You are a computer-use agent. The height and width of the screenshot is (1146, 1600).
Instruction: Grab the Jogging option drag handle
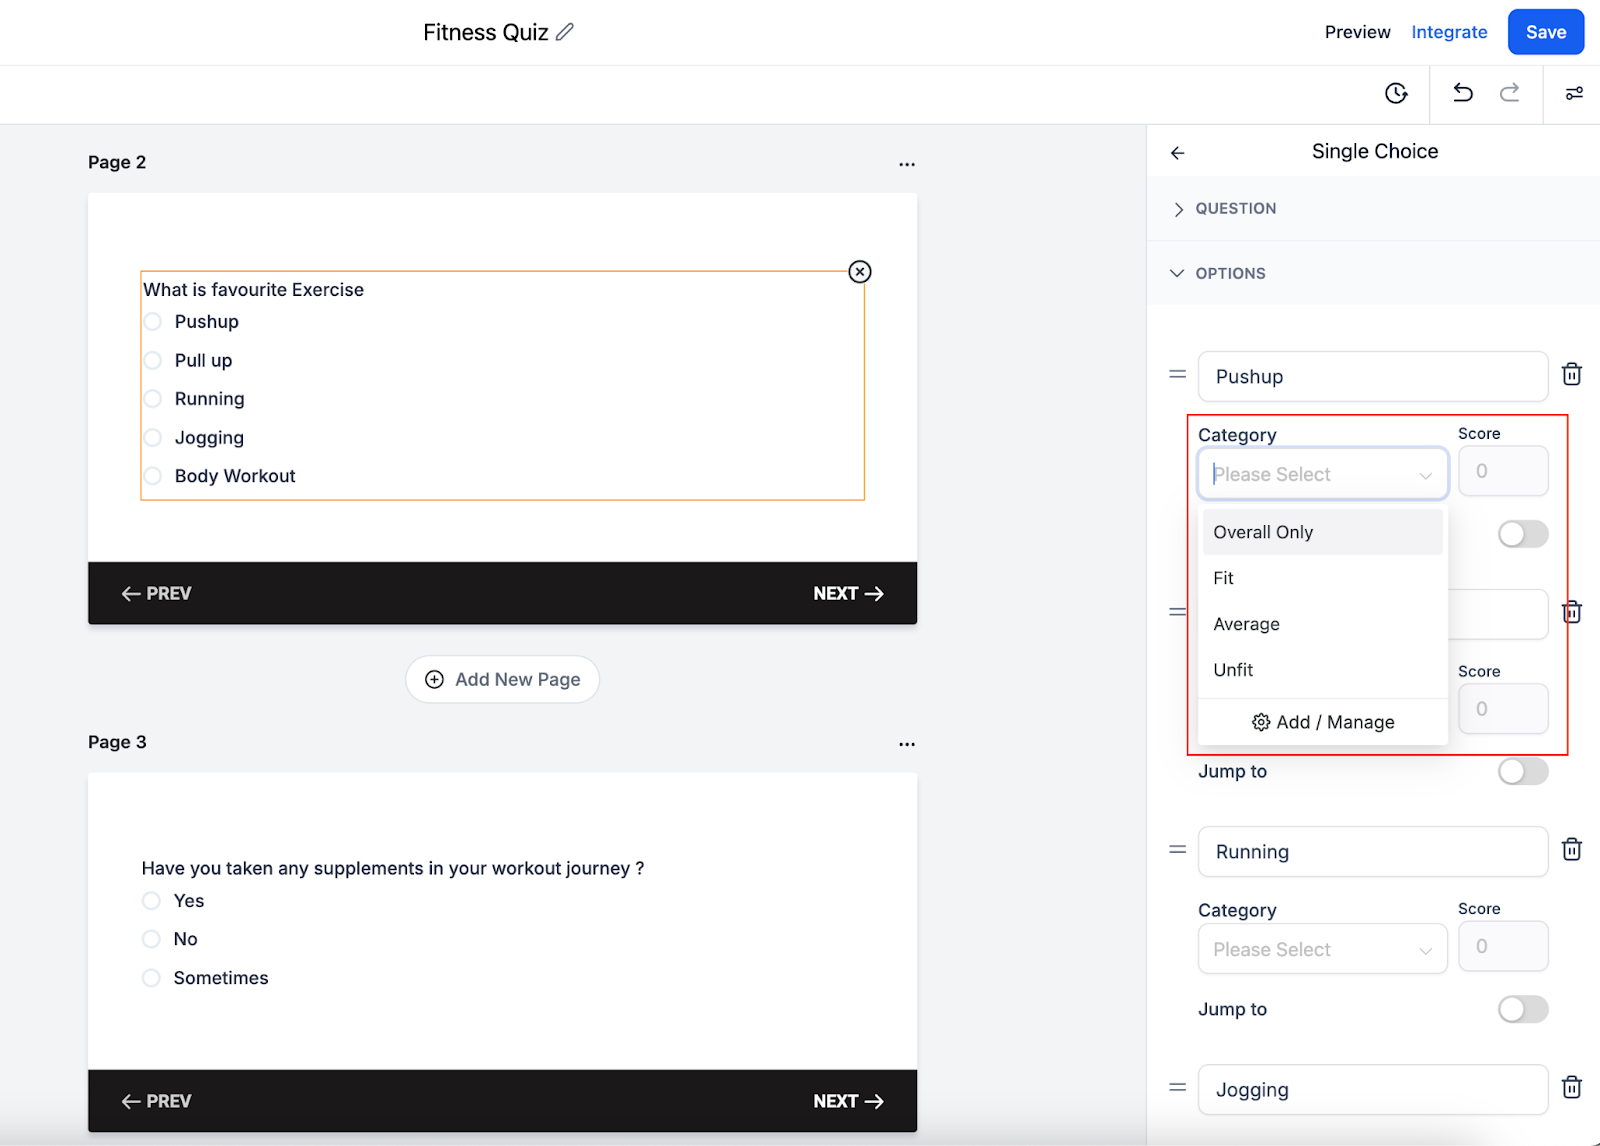[x=1178, y=1087]
